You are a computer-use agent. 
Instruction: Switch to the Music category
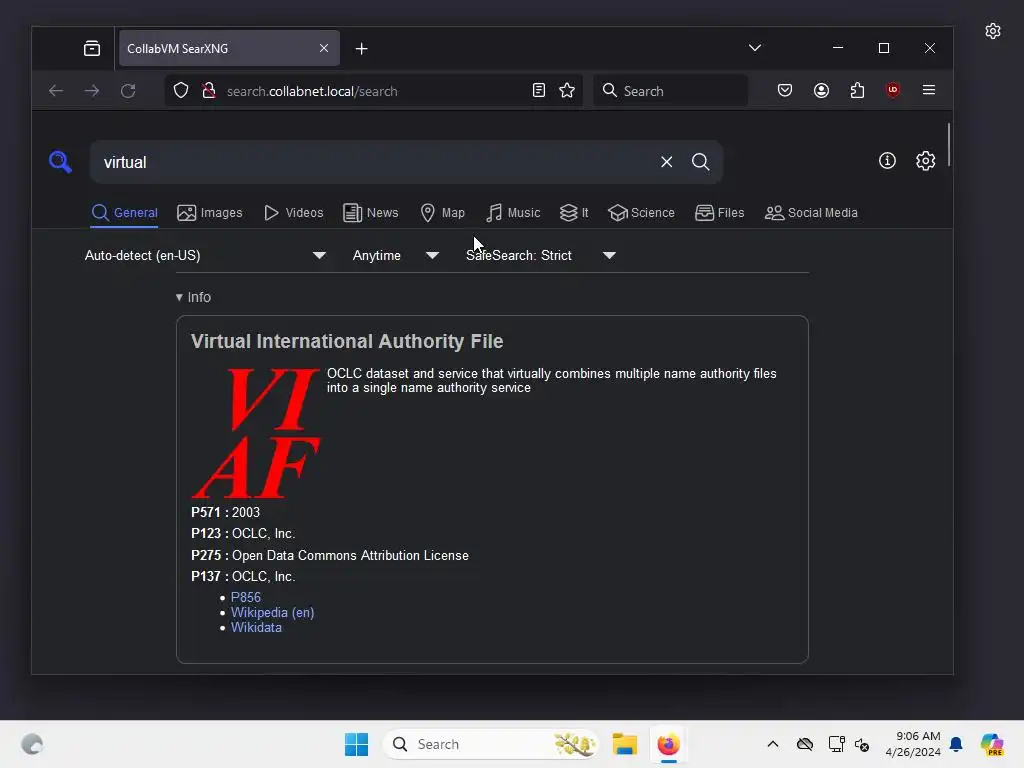[513, 213]
